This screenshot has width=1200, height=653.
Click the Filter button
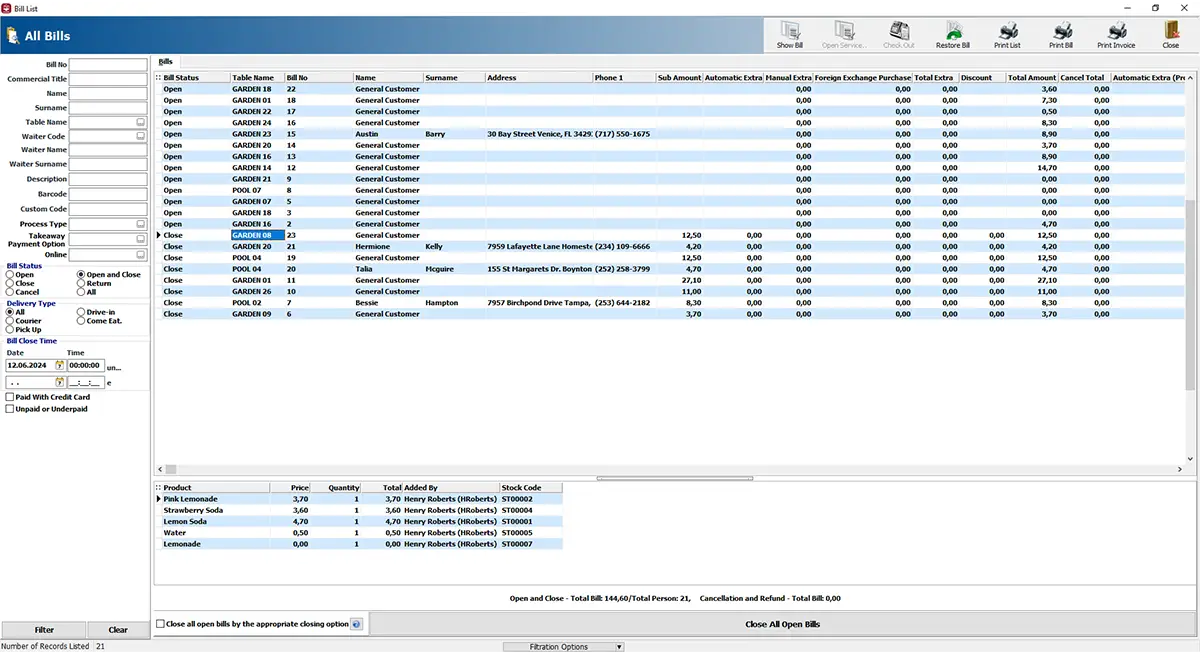click(44, 629)
